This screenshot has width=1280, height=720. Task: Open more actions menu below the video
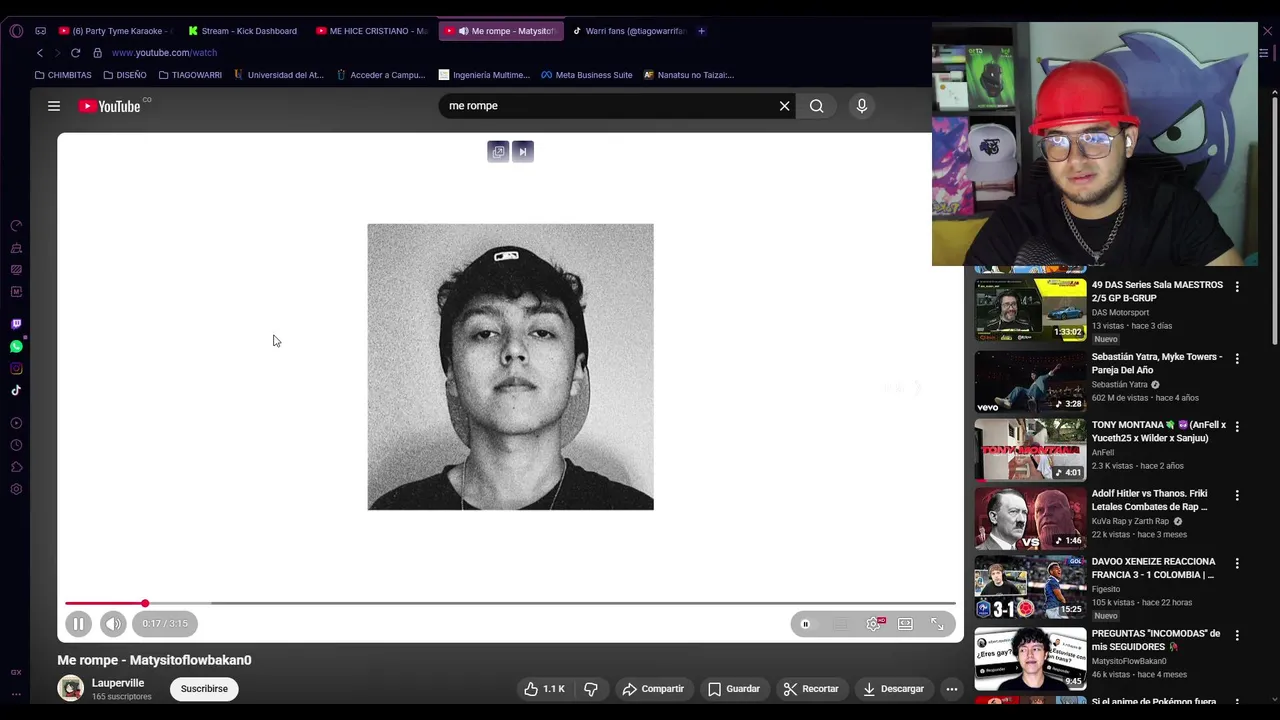(x=952, y=689)
